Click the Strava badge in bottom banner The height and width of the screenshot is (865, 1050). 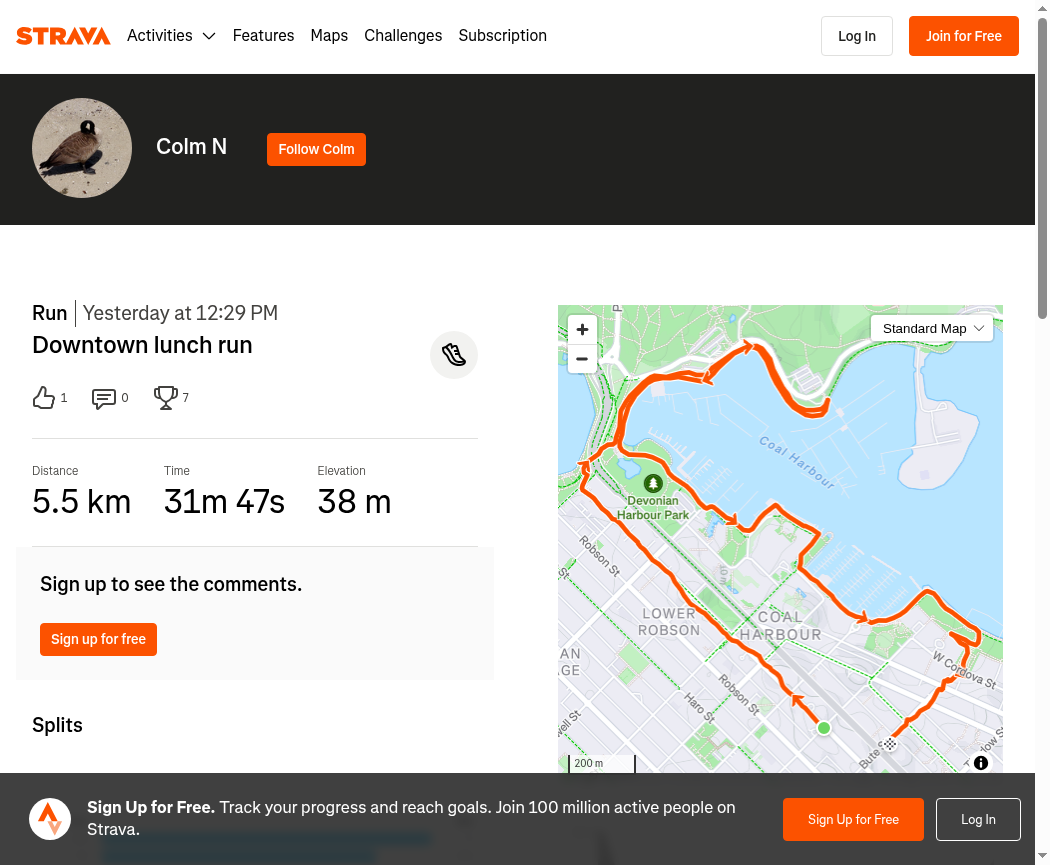click(x=50, y=819)
